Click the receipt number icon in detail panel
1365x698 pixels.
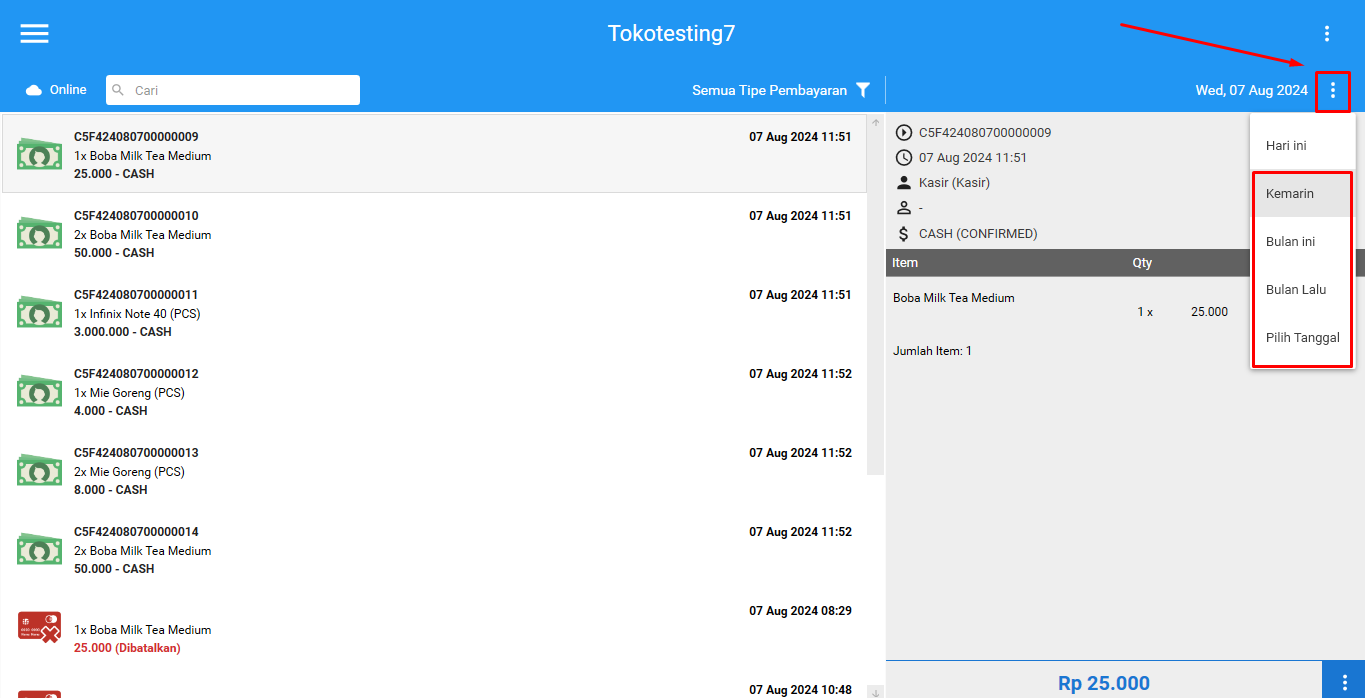[x=904, y=132]
